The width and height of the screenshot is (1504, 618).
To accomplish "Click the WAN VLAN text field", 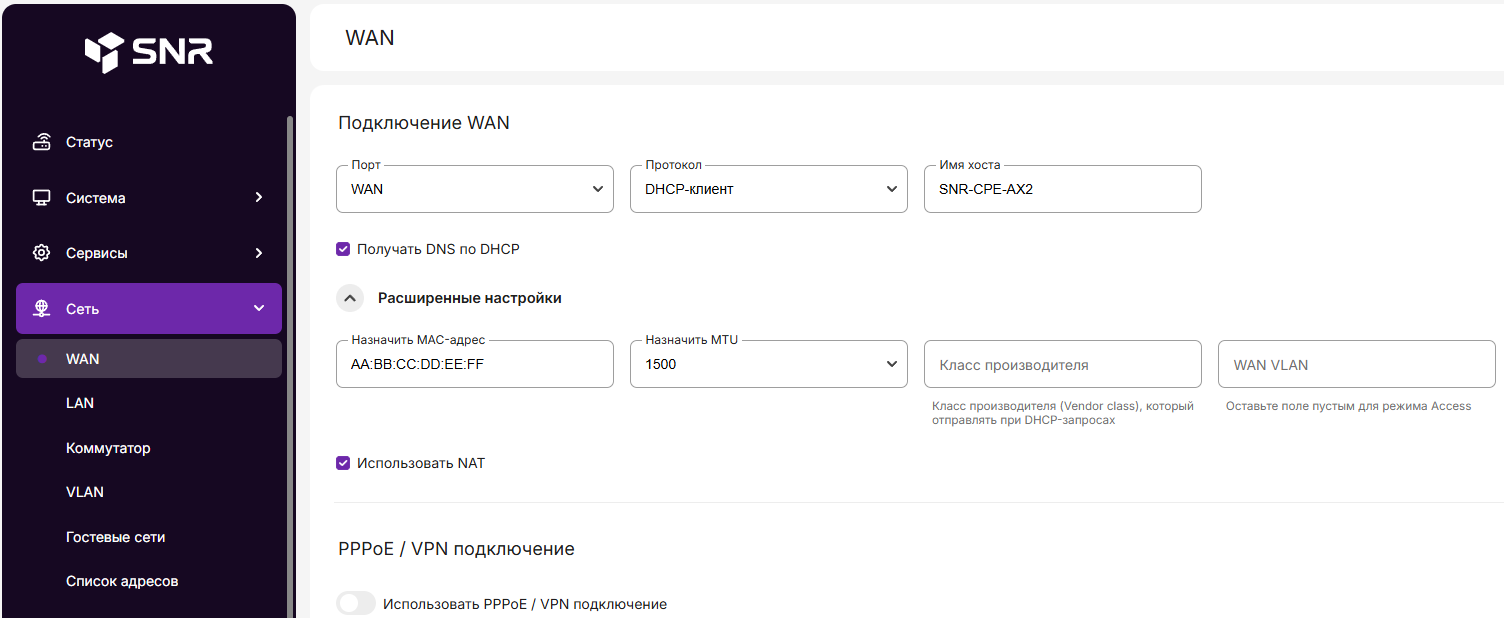I will [x=1356, y=364].
